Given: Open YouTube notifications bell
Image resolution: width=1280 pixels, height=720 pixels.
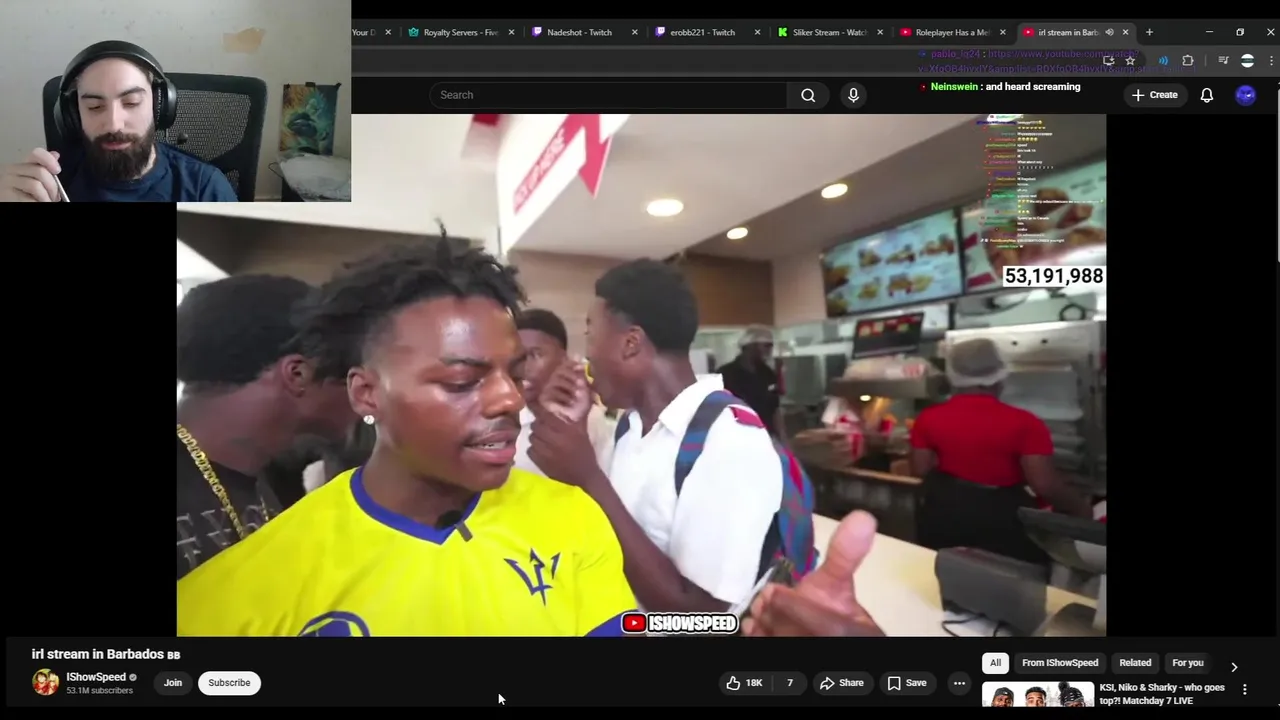Looking at the screenshot, I should [1207, 95].
